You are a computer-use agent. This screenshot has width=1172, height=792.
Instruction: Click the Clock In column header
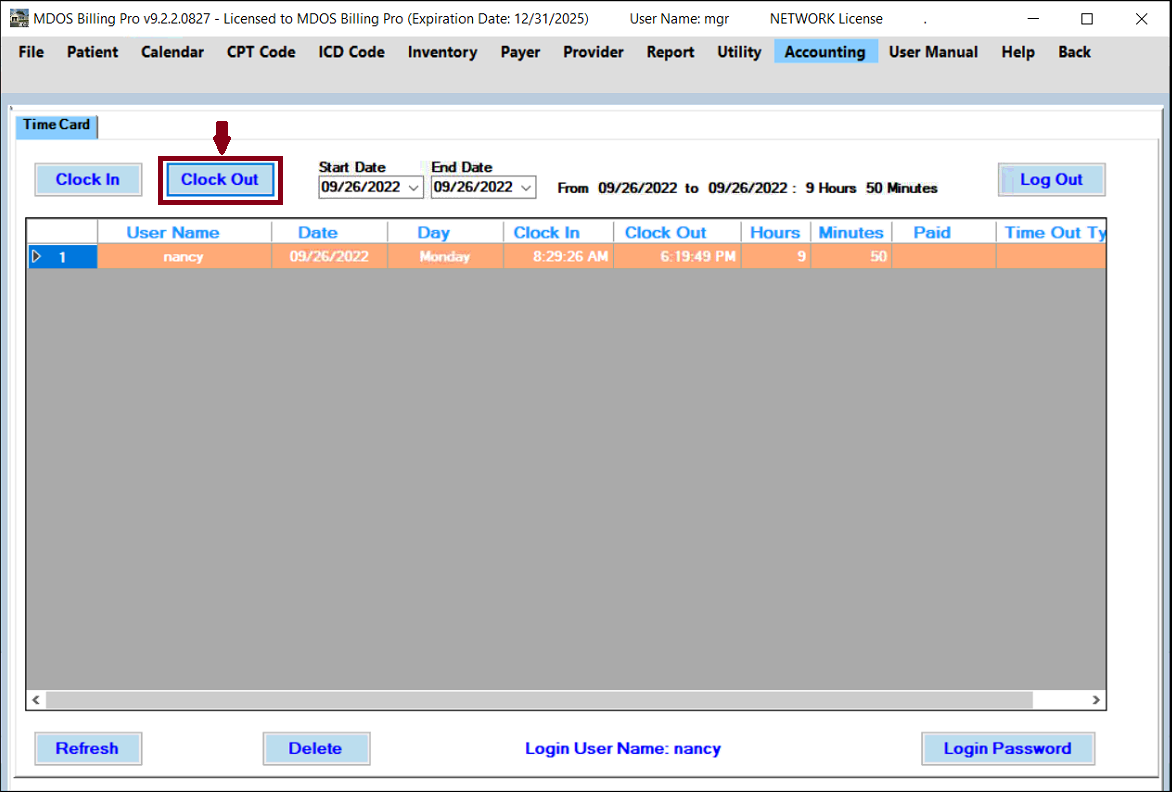pos(546,232)
